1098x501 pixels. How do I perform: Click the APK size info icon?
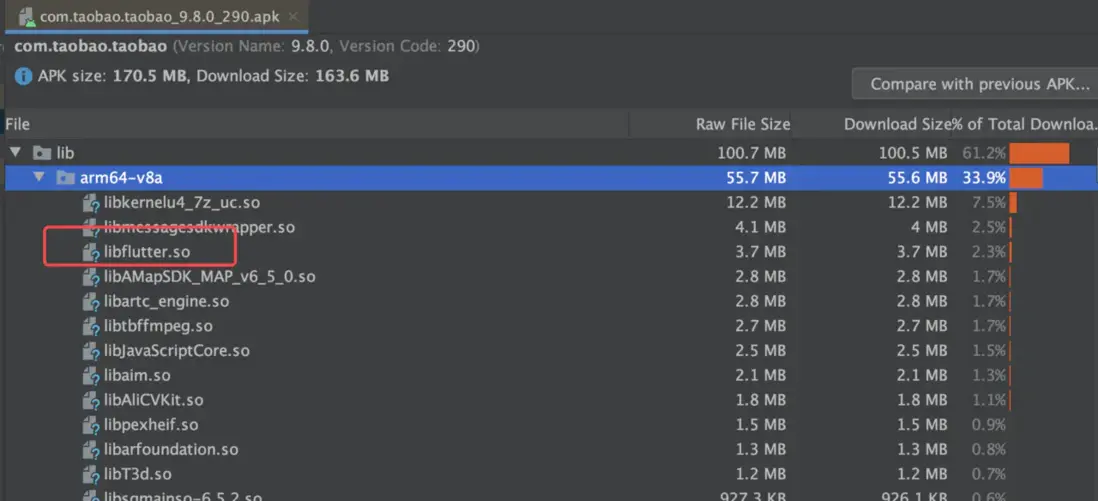coord(22,76)
